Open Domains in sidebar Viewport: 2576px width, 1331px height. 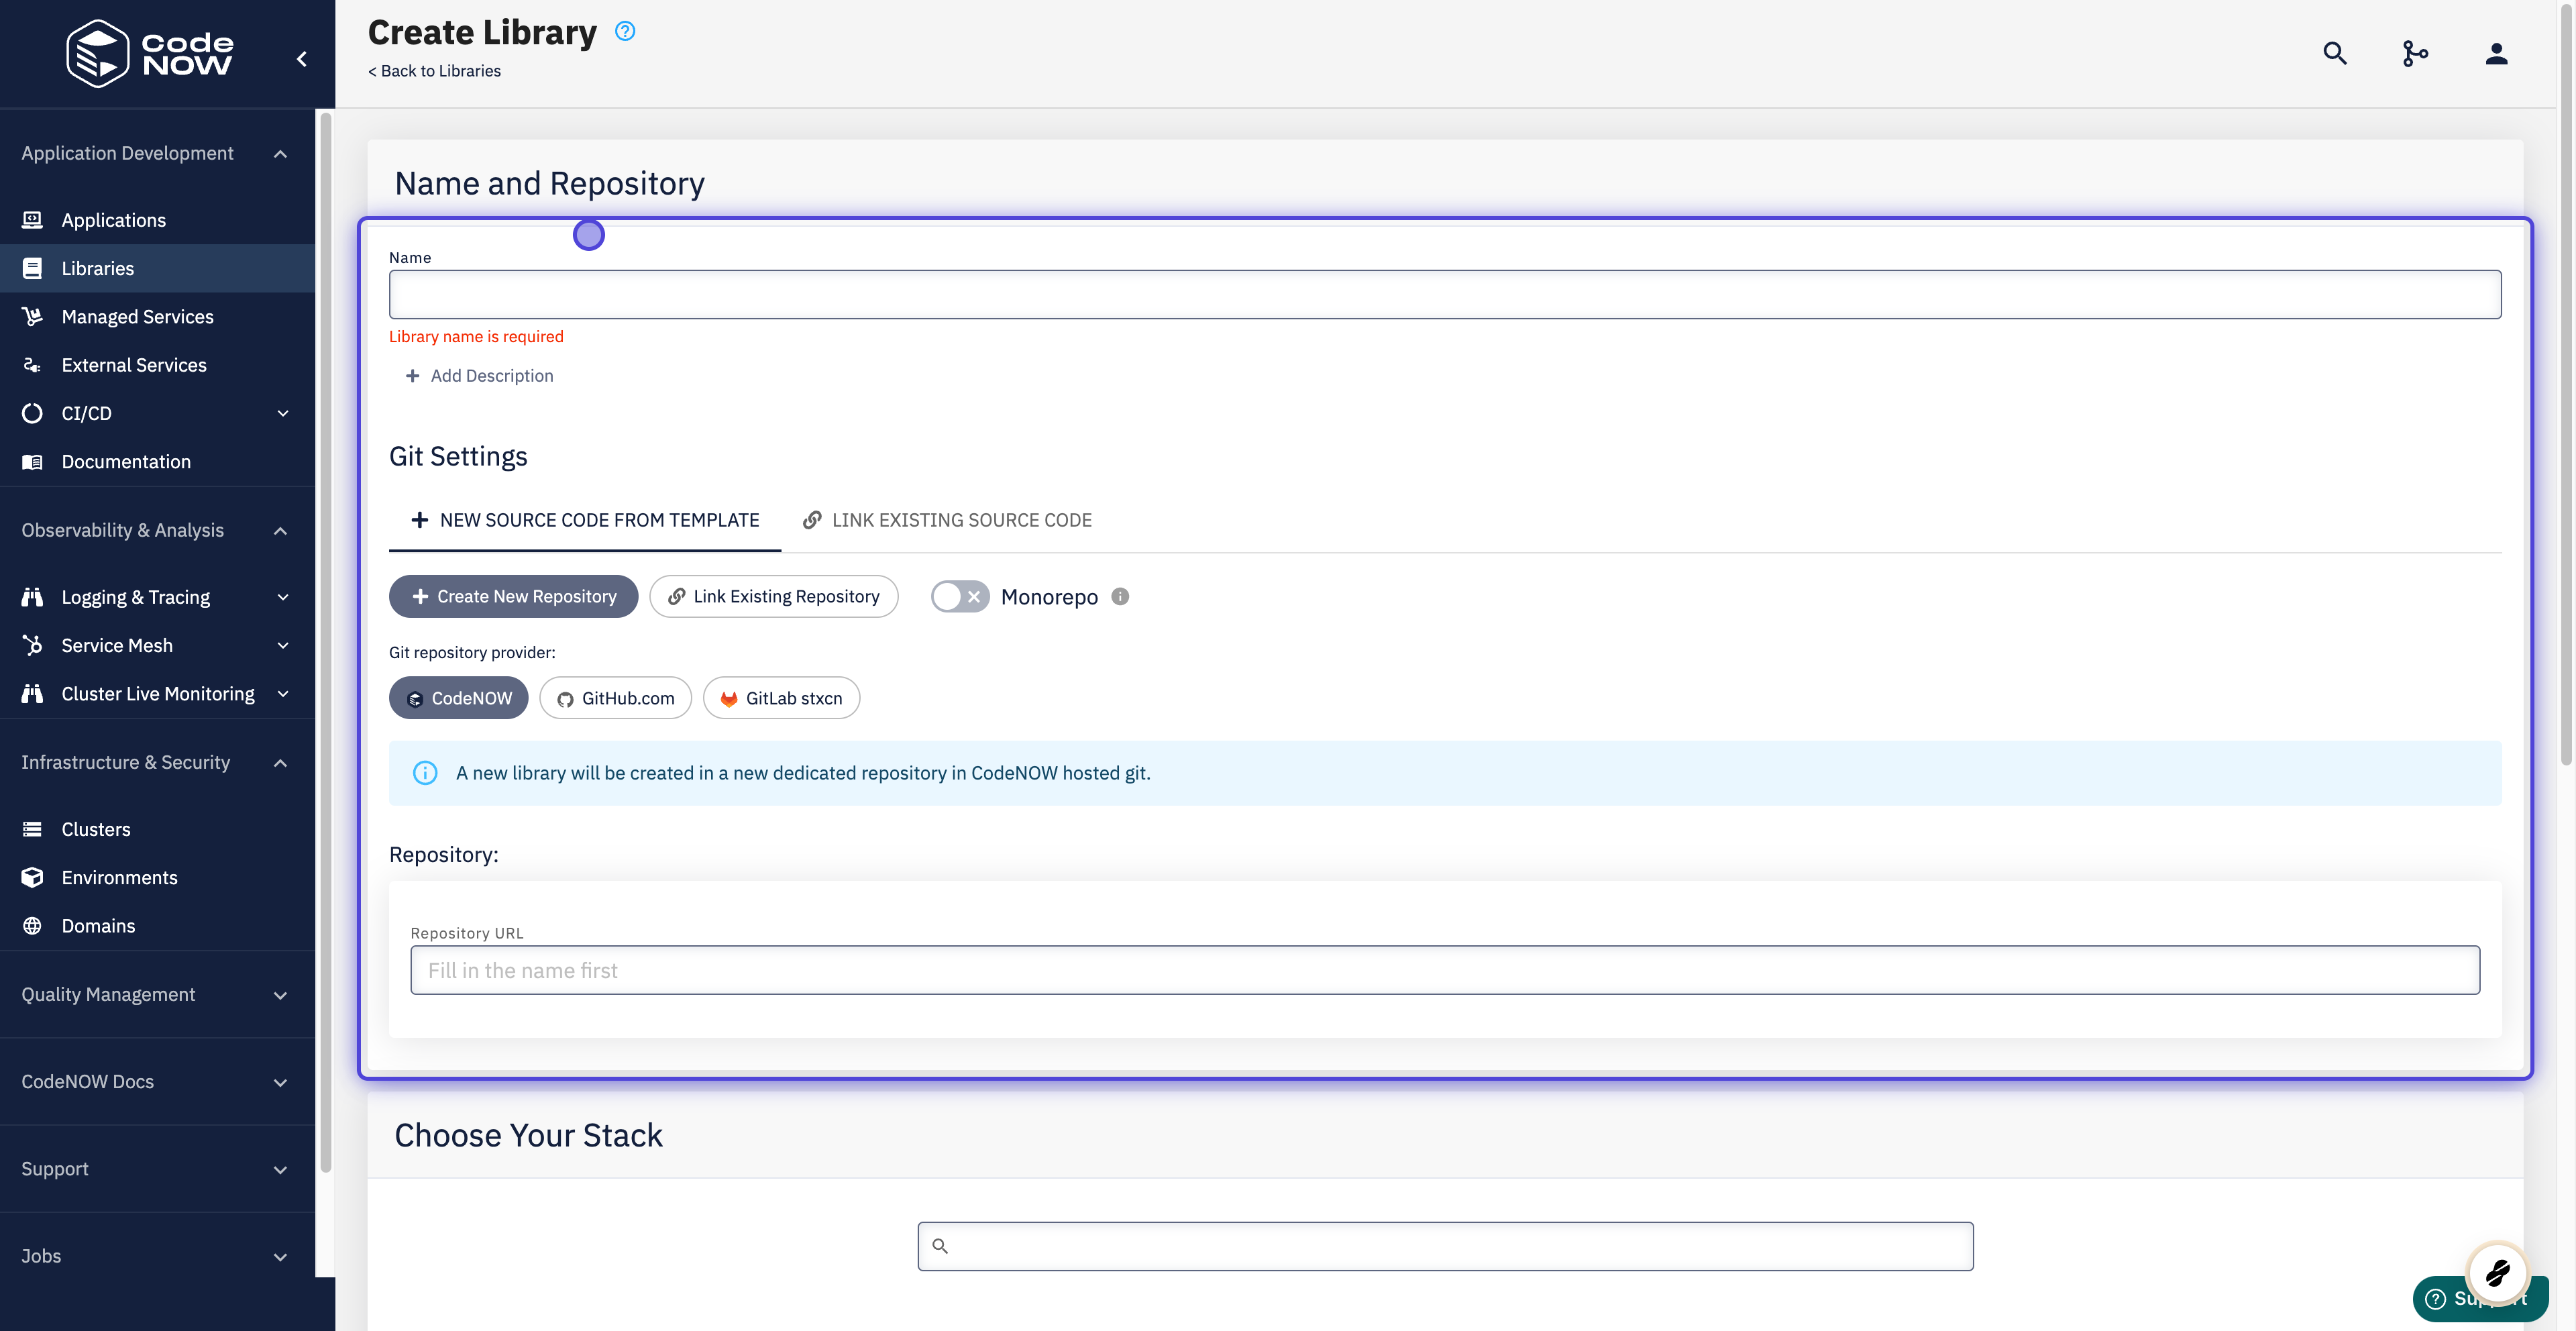pyautogui.click(x=157, y=925)
